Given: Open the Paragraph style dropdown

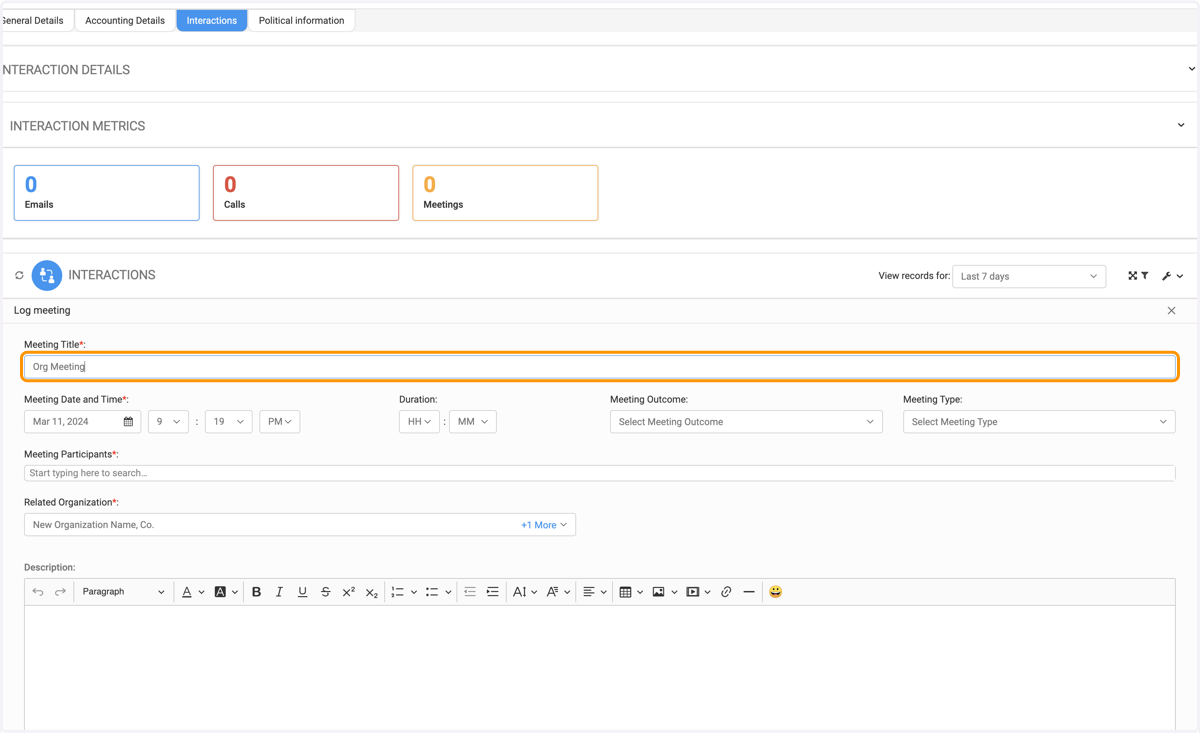Looking at the screenshot, I should (123, 592).
